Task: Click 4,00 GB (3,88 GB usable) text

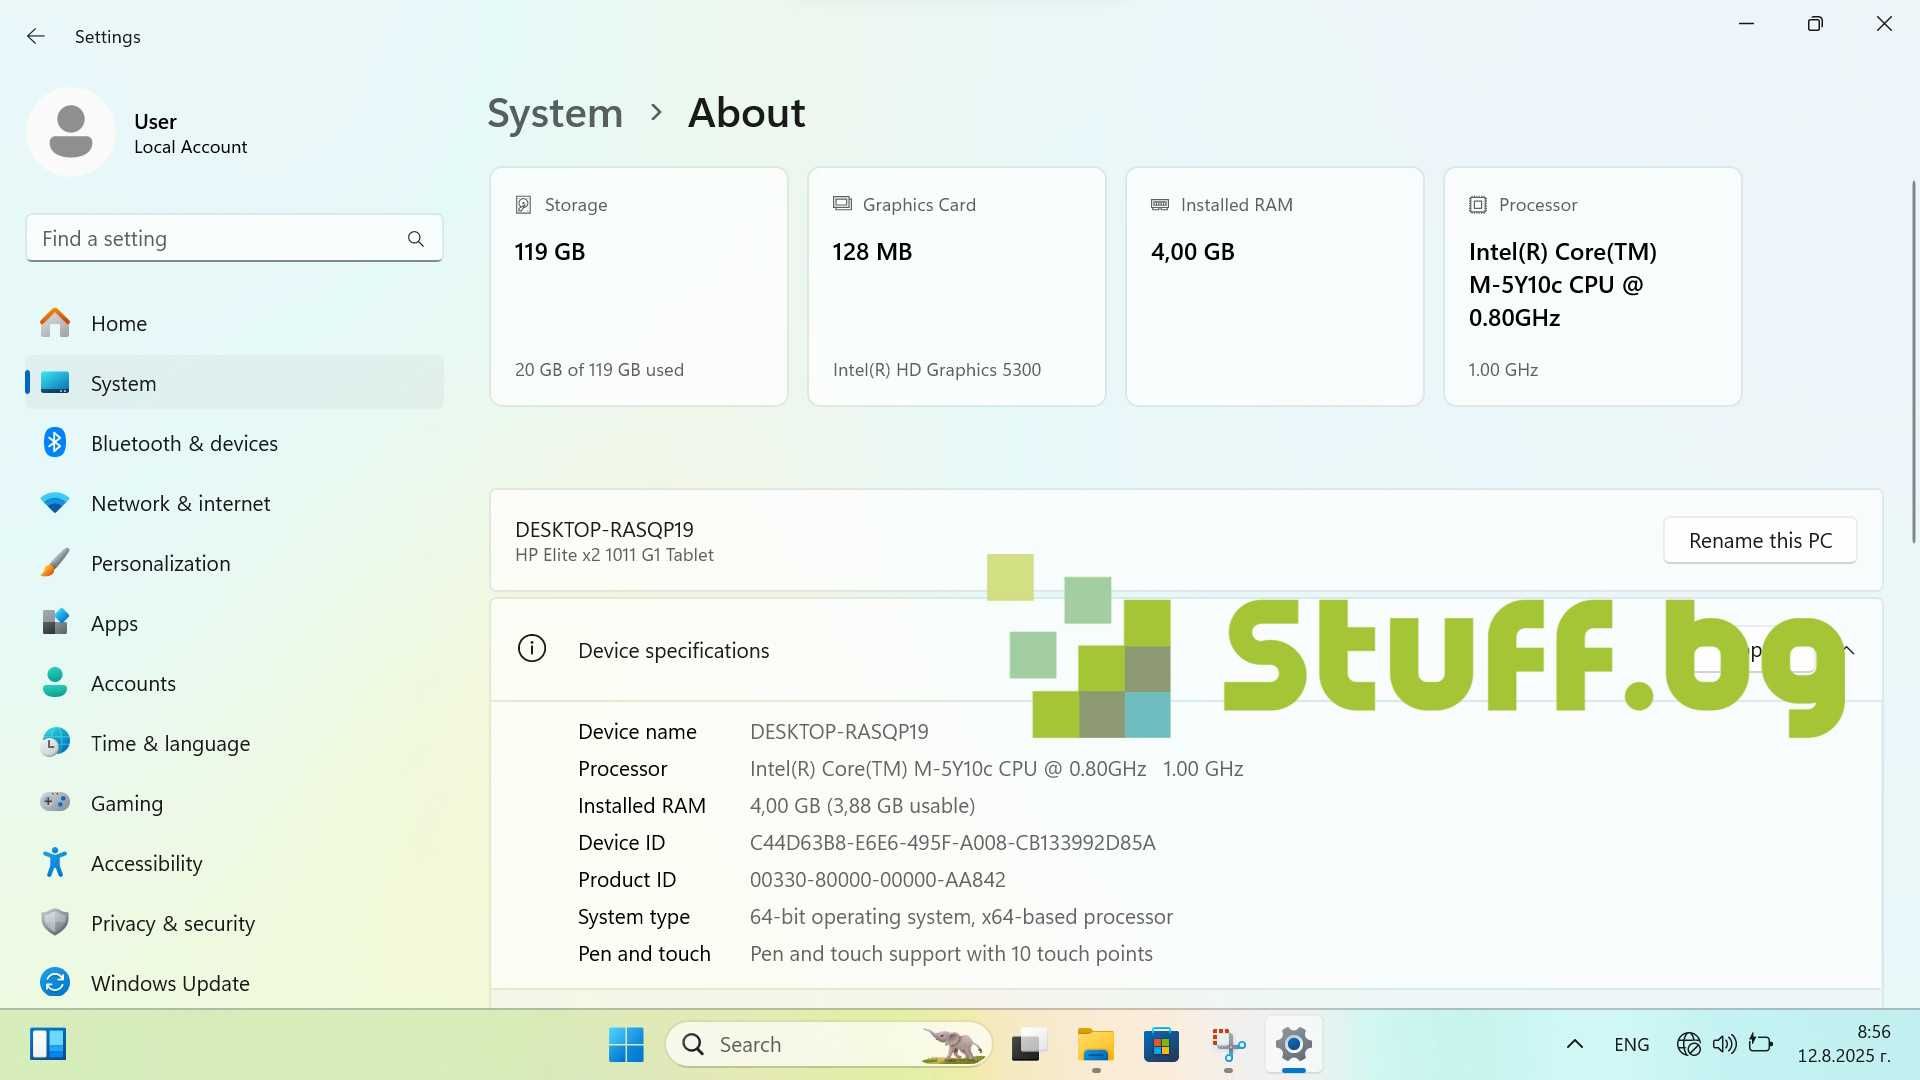Action: (x=862, y=806)
